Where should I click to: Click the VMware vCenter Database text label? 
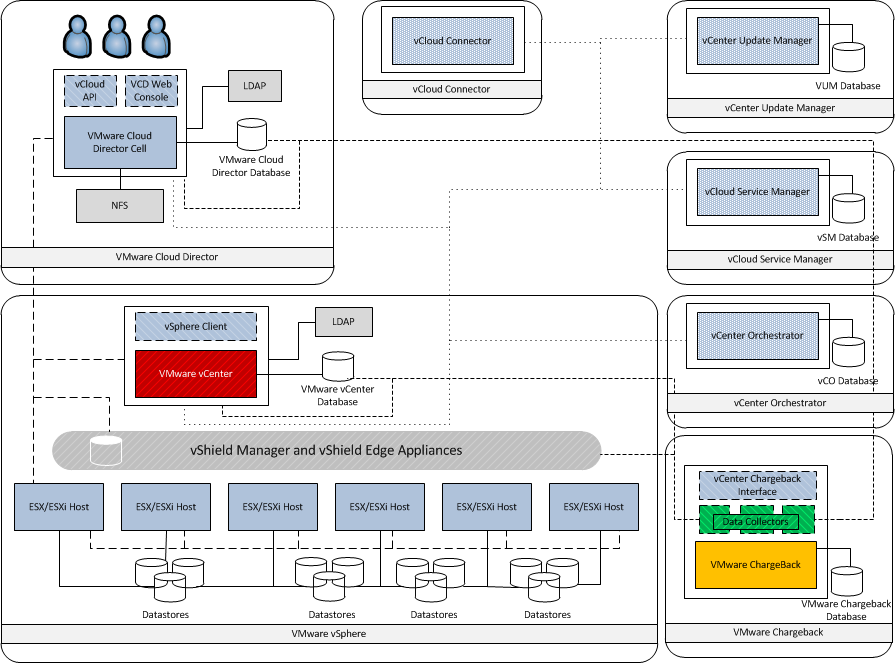click(337, 395)
